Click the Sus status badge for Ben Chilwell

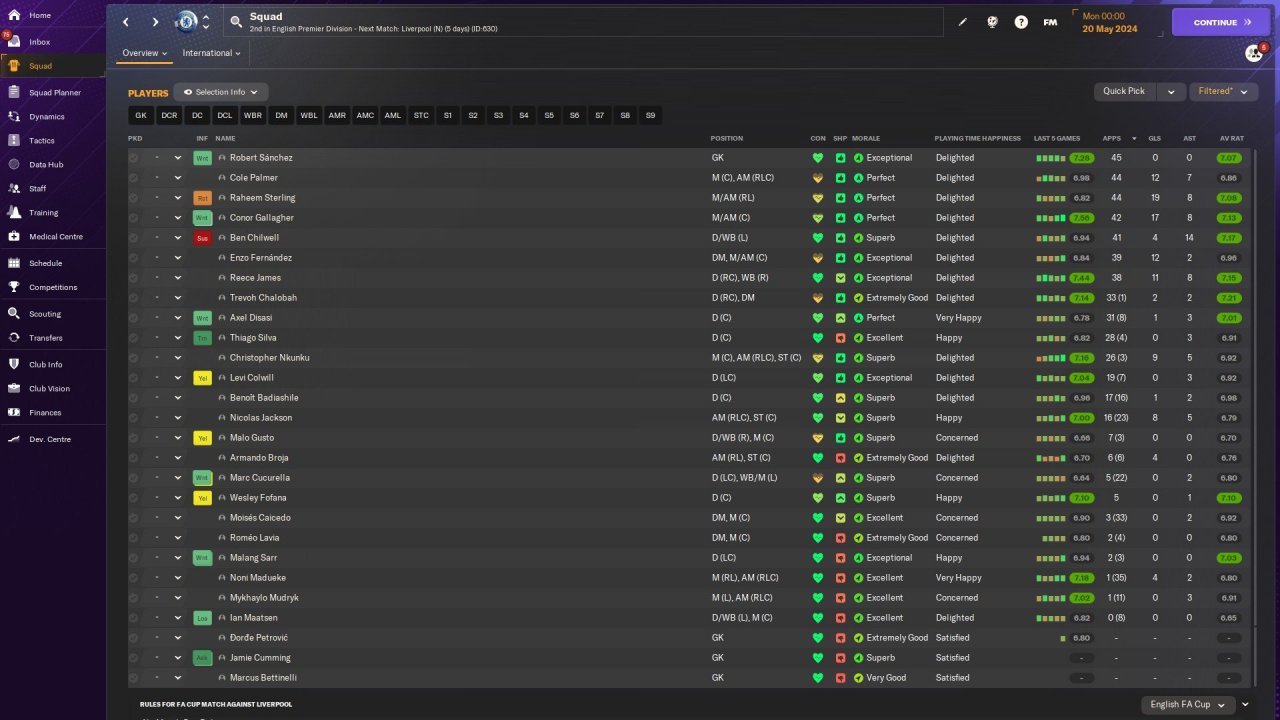point(202,238)
